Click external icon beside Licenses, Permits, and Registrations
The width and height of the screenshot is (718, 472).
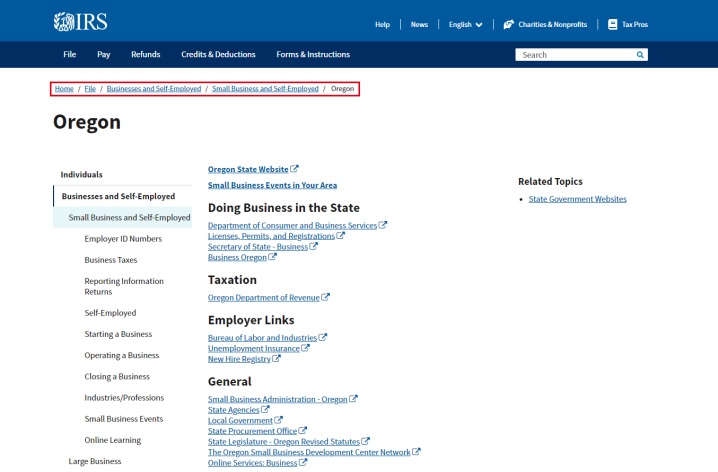click(341, 235)
